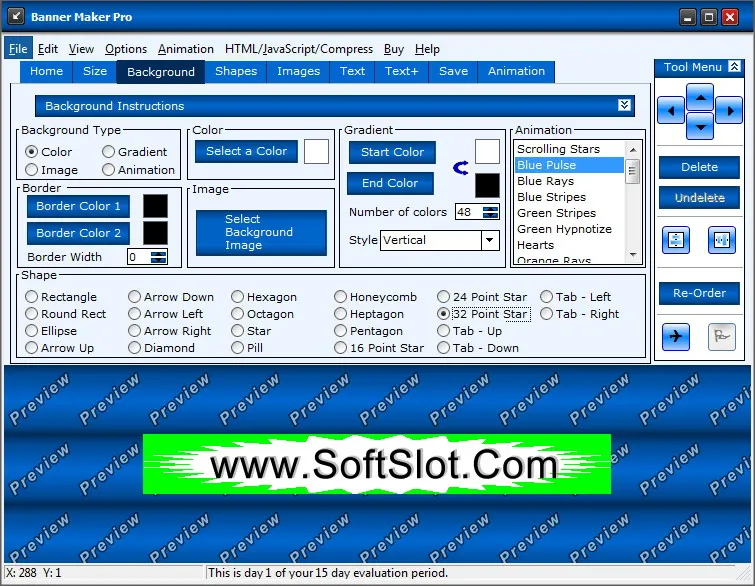The image size is (755, 586).
Task: Click the Re-Order button
Action: [x=699, y=293]
